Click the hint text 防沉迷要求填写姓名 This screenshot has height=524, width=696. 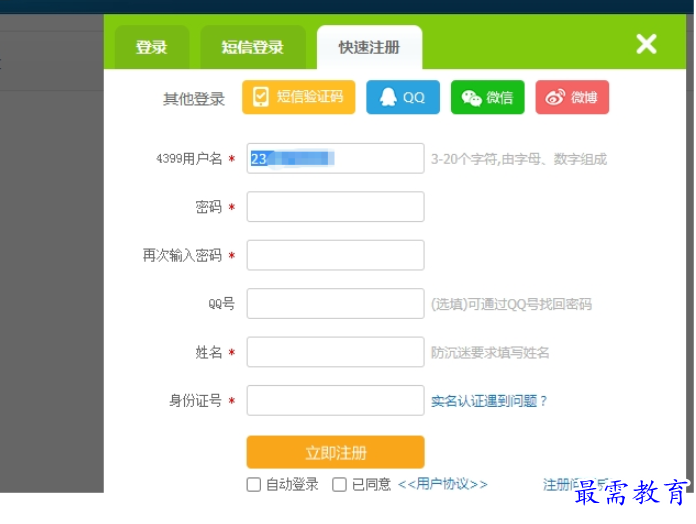[490, 353]
